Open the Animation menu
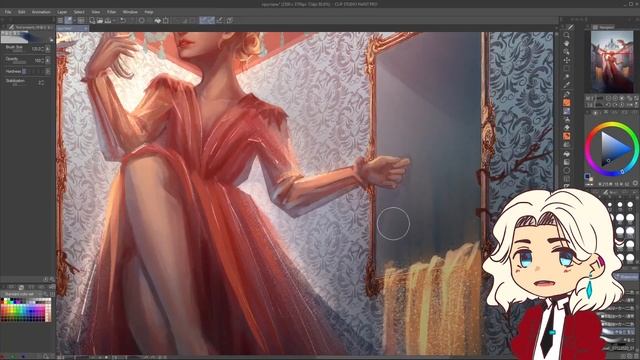Image resolution: width=640 pixels, height=360 pixels. [41, 12]
